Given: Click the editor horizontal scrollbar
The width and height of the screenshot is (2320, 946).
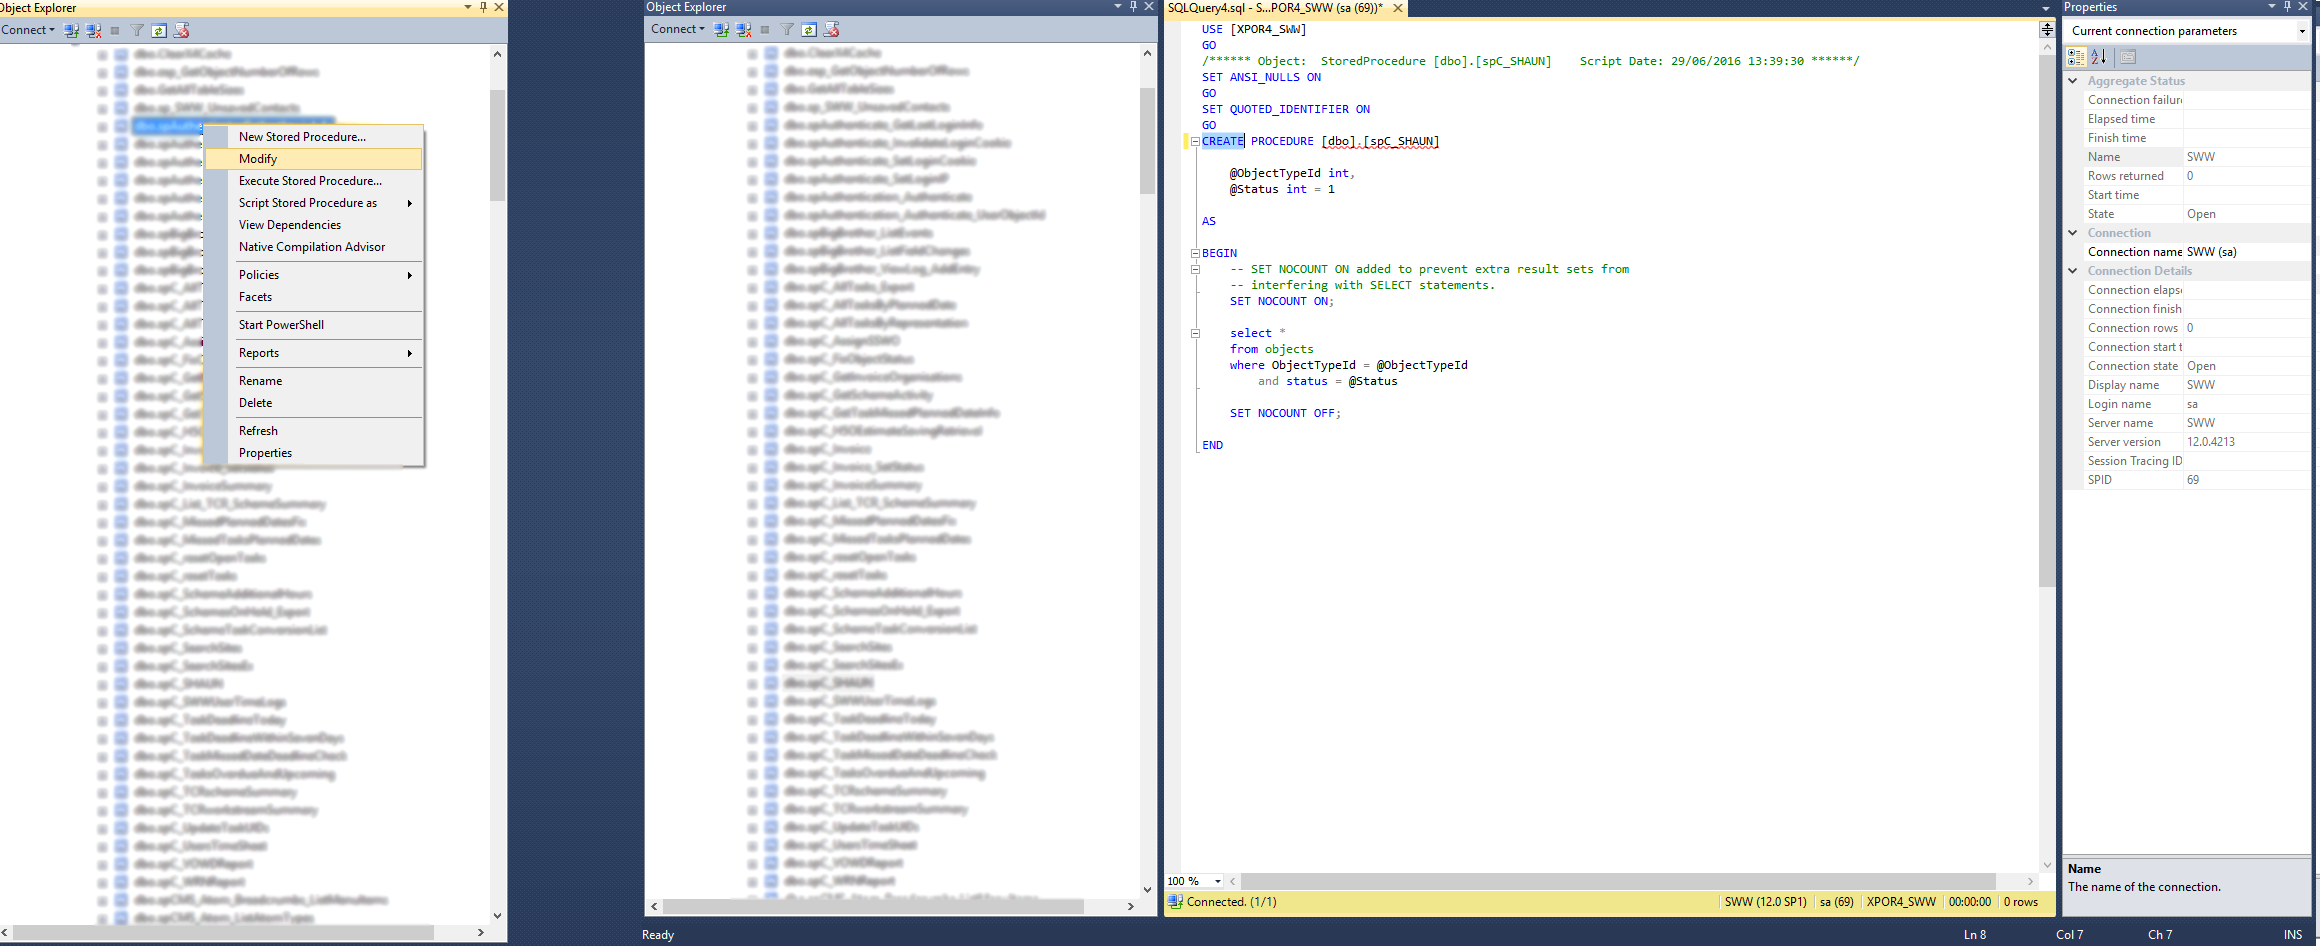Looking at the screenshot, I should 1617,881.
